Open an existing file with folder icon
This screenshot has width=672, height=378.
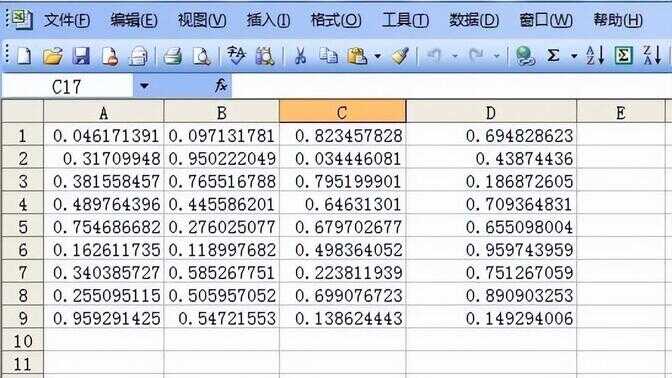(53, 56)
